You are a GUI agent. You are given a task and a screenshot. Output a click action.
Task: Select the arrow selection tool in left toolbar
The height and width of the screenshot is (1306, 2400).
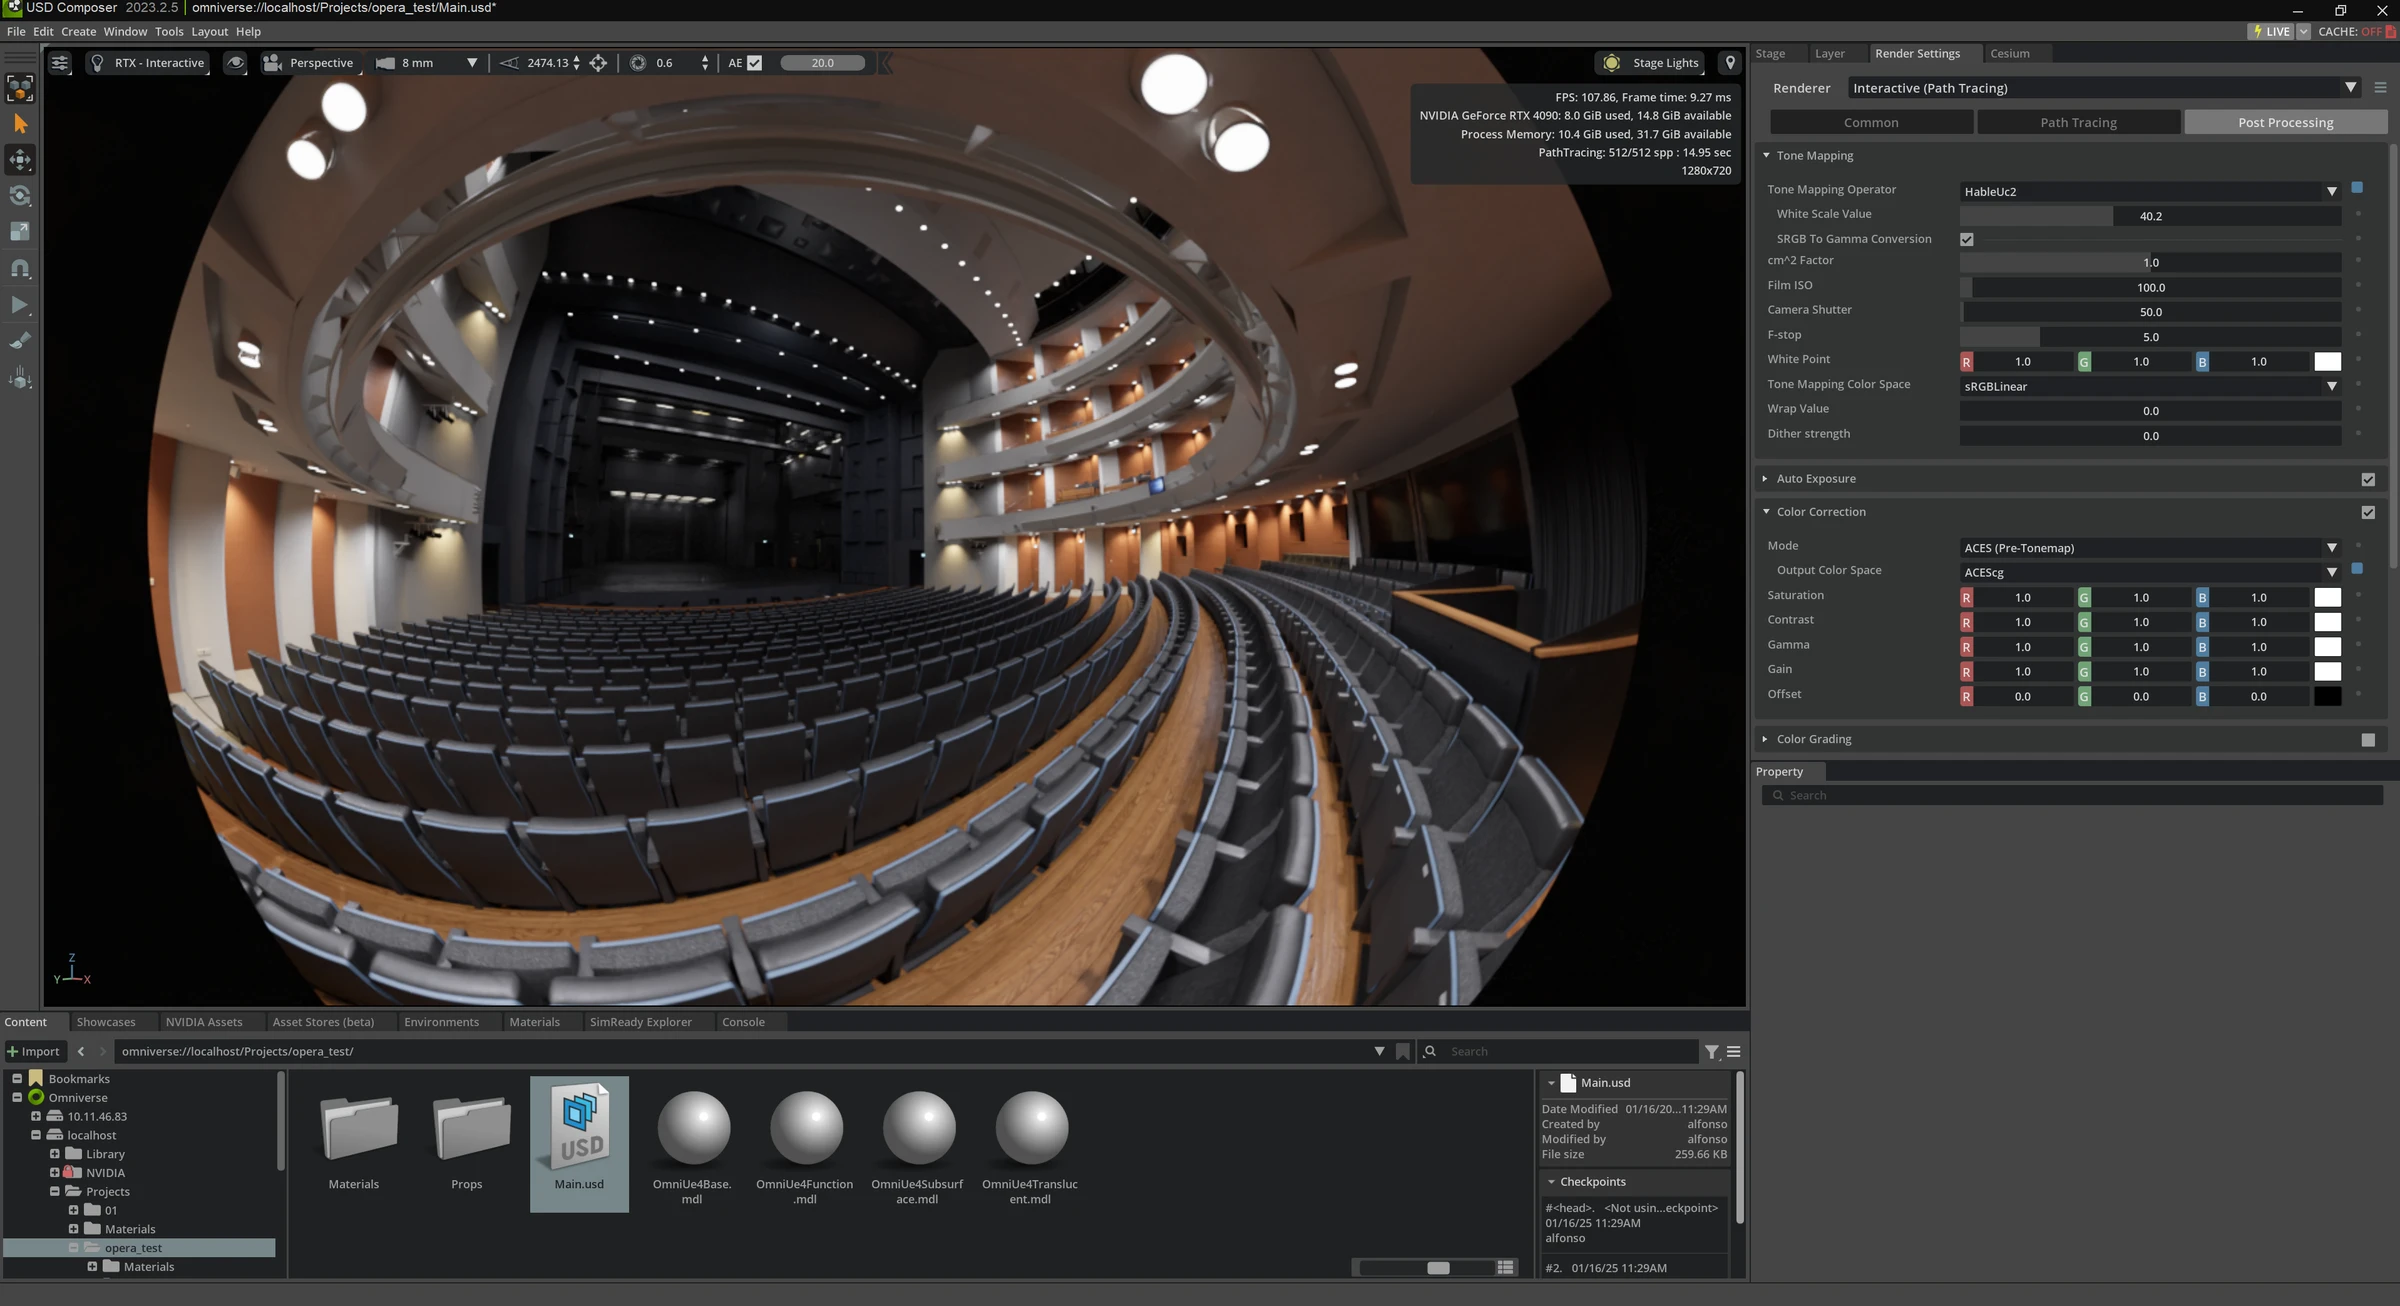pos(20,124)
